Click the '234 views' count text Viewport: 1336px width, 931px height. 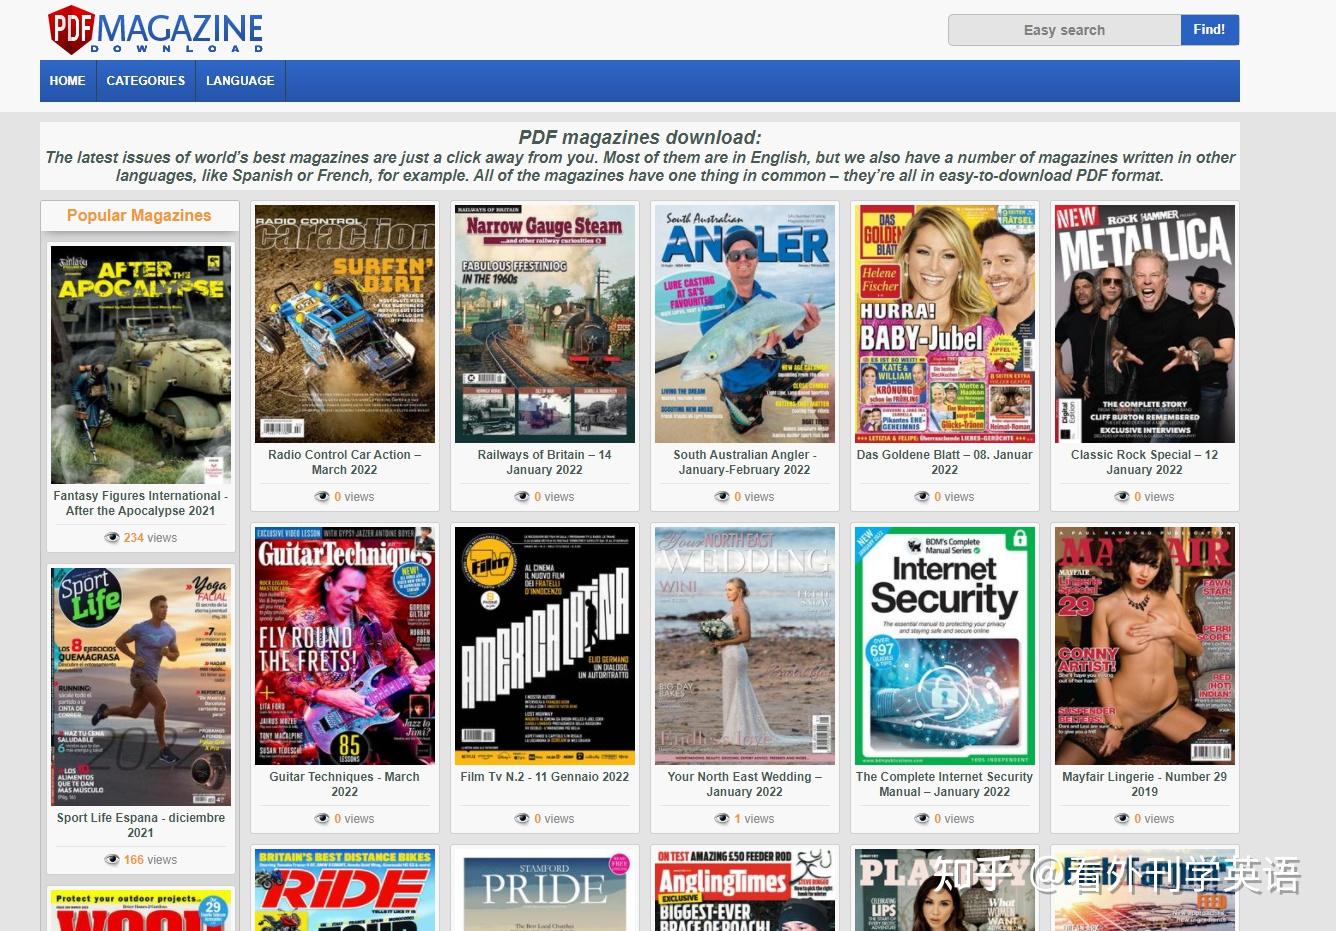coord(150,538)
